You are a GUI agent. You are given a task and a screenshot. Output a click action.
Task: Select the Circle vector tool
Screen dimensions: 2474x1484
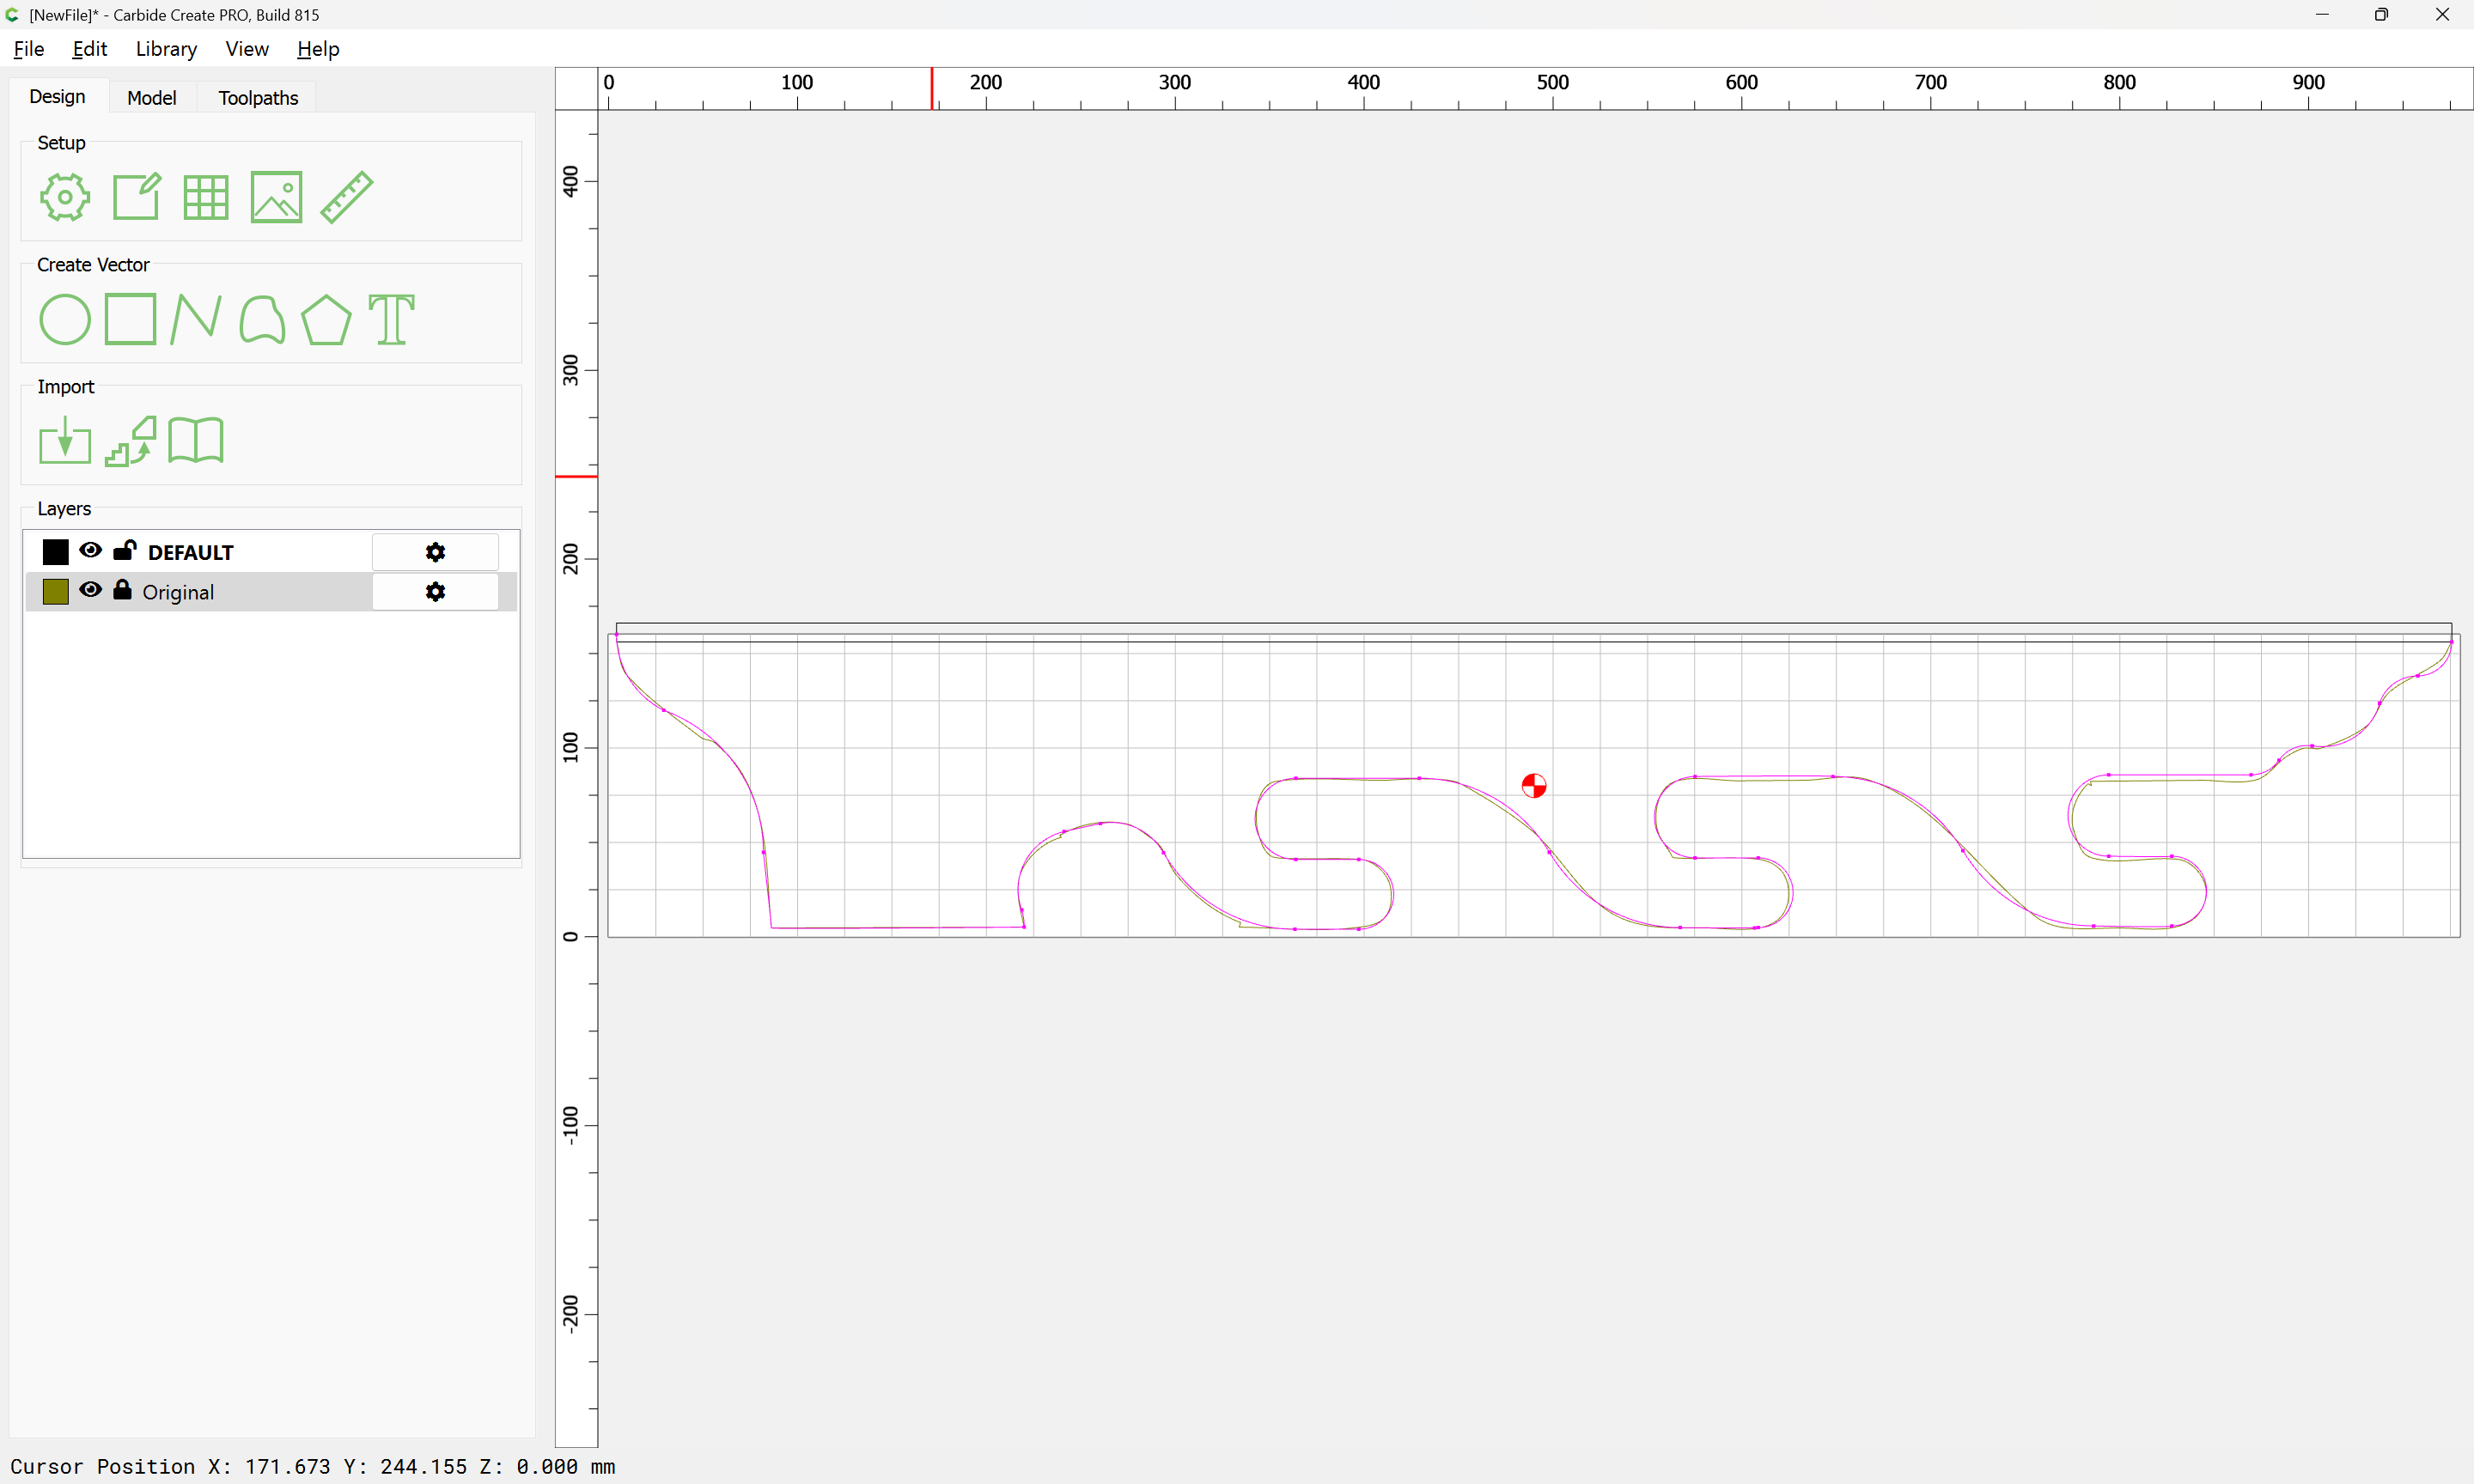65,320
